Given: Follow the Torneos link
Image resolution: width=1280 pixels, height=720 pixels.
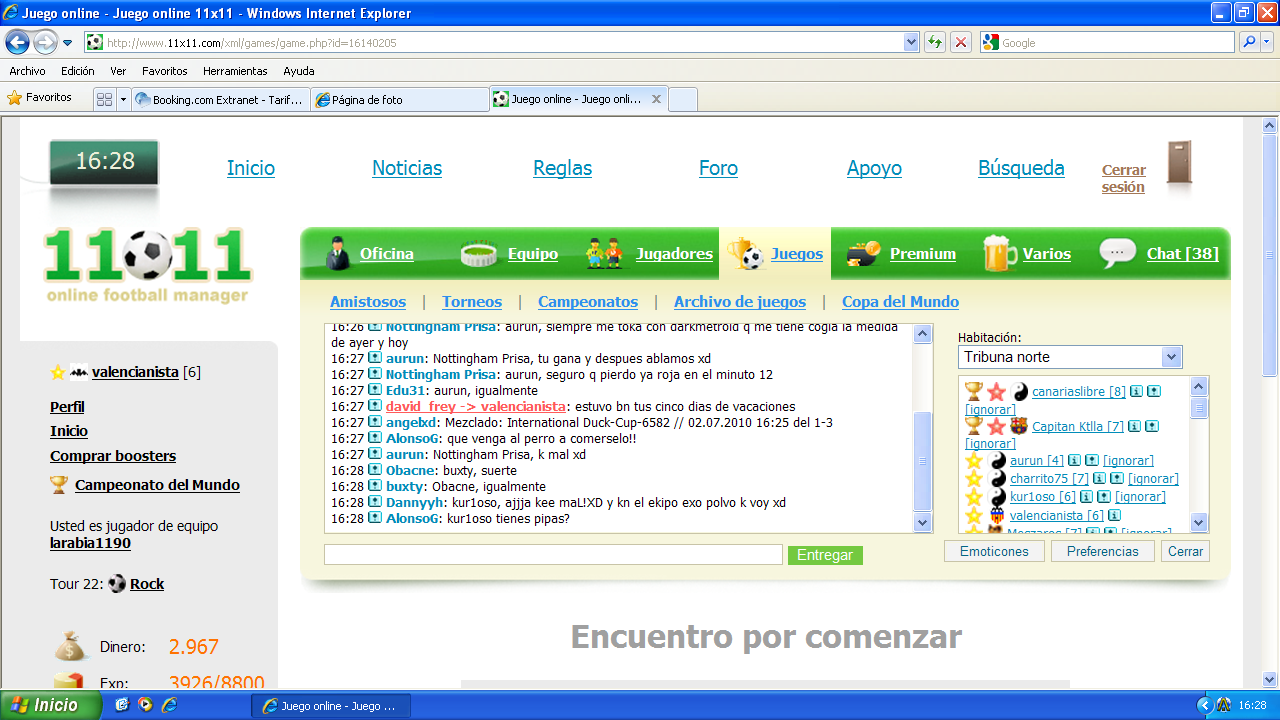Looking at the screenshot, I should click(x=472, y=302).
